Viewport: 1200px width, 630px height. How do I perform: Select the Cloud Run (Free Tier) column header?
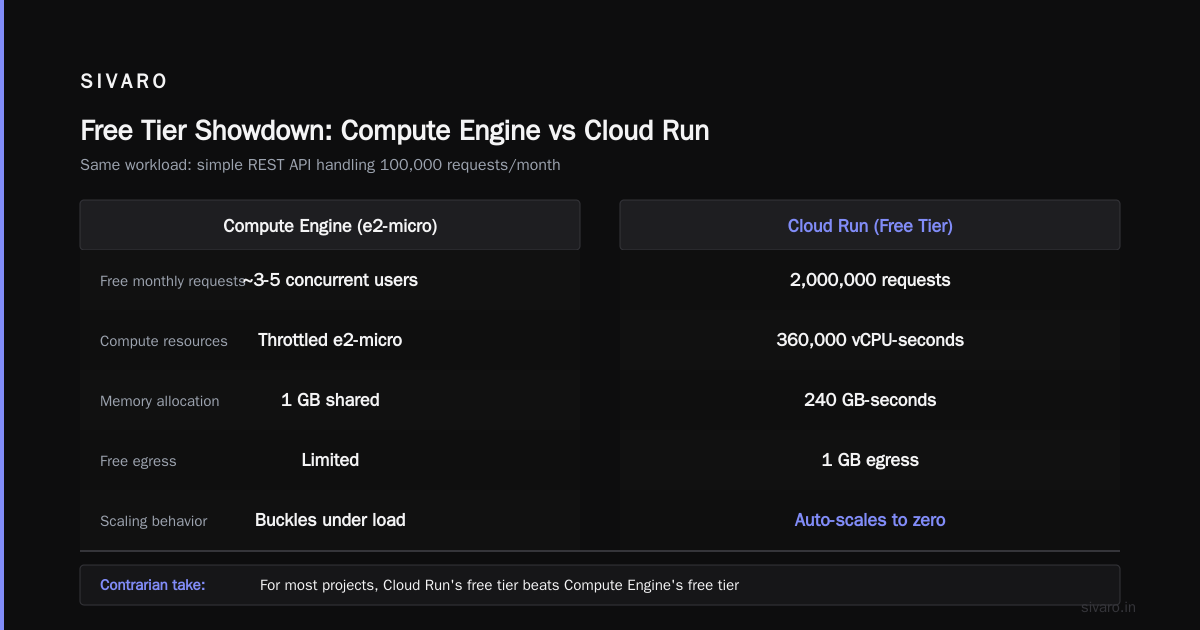(870, 226)
